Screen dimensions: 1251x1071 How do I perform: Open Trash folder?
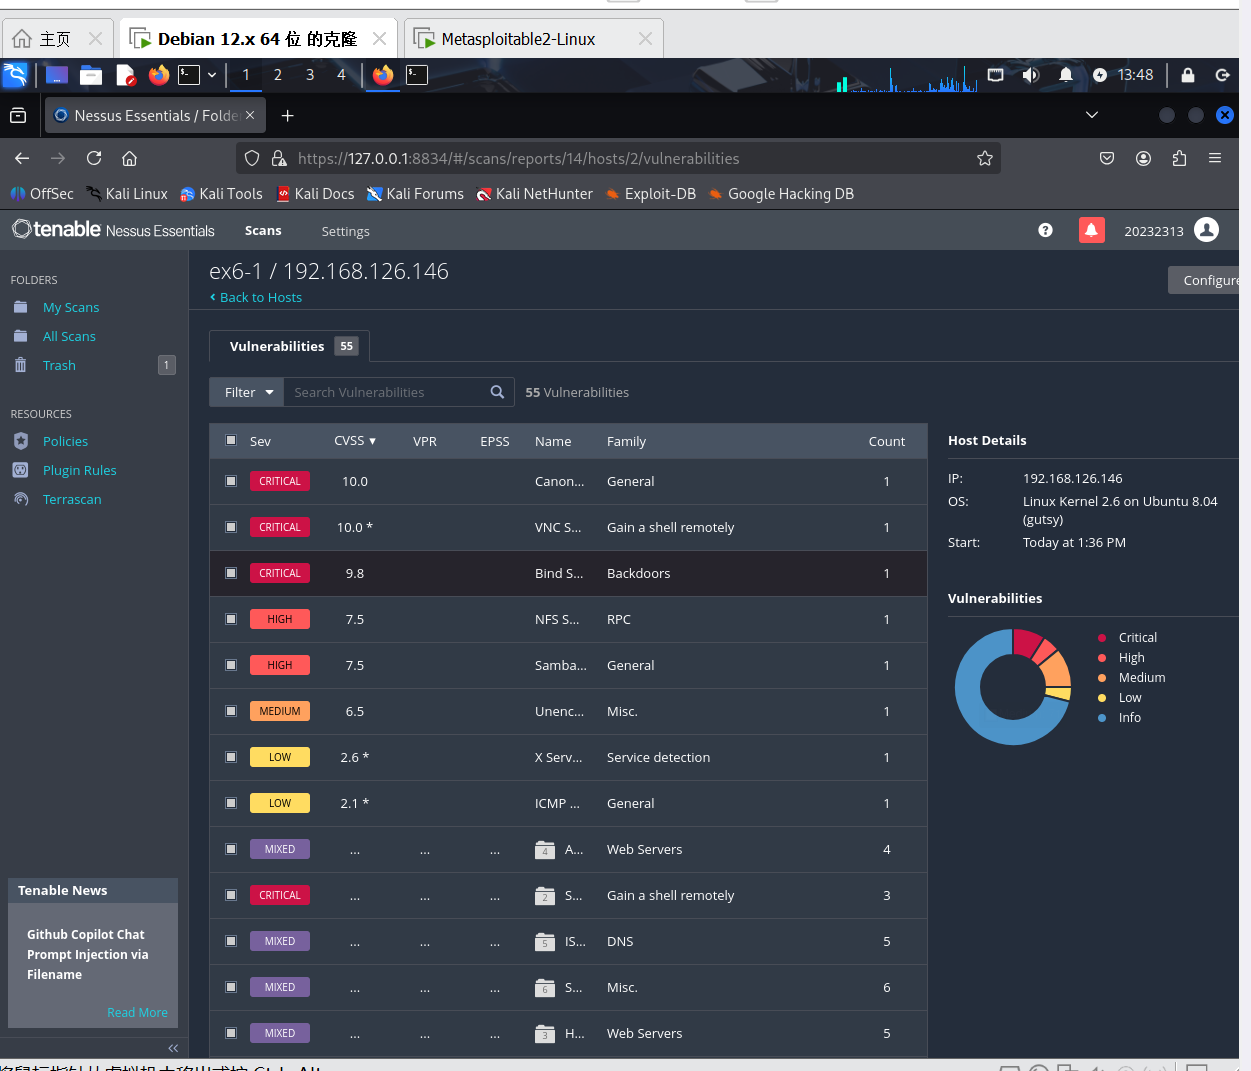pos(59,365)
